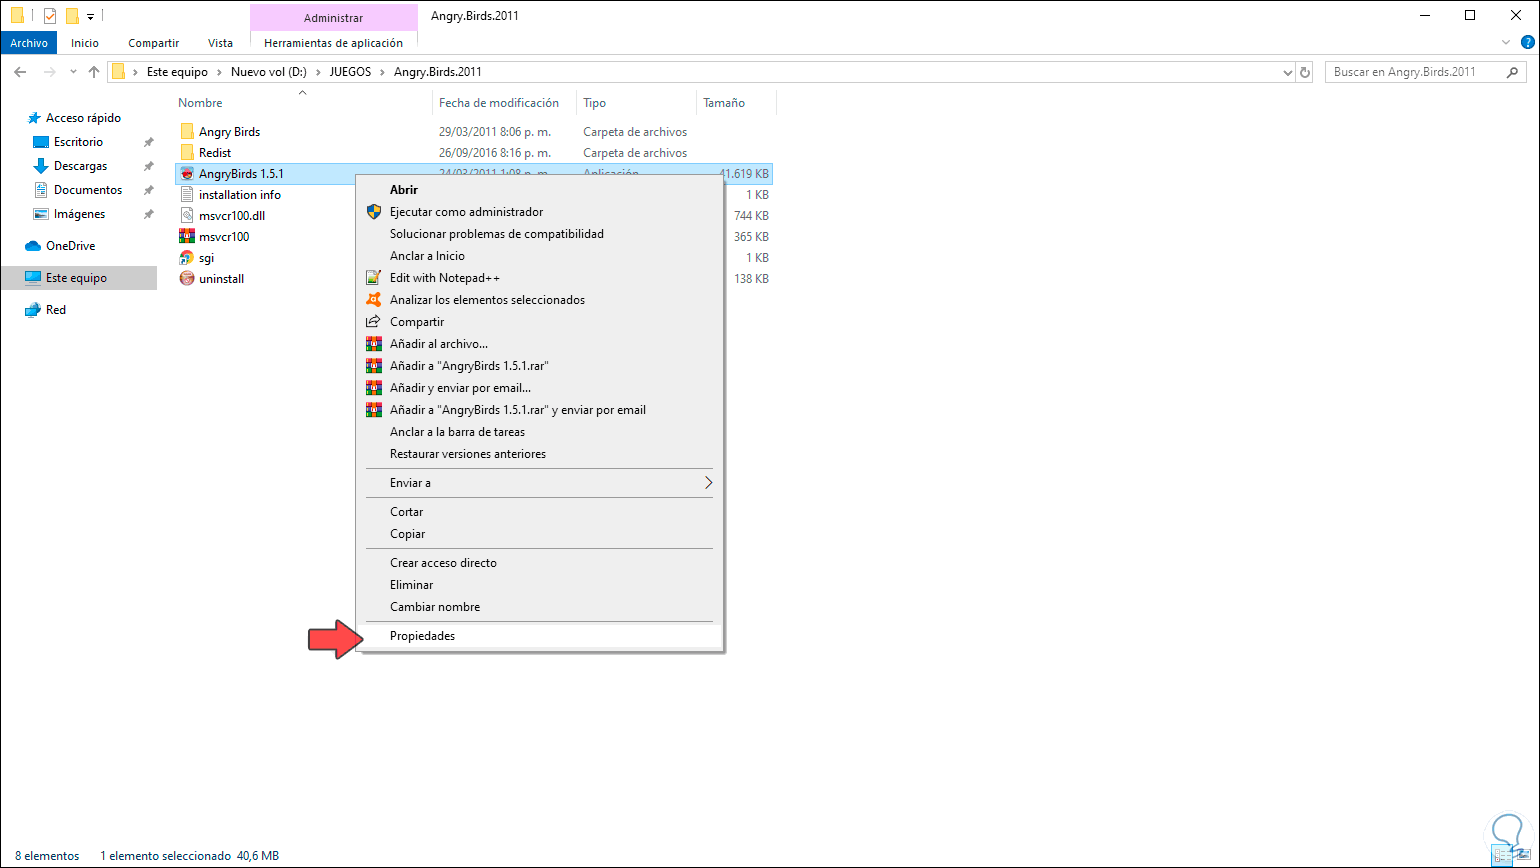Expand the ribbon with the chevron
This screenshot has width=1540, height=868.
1507,43
